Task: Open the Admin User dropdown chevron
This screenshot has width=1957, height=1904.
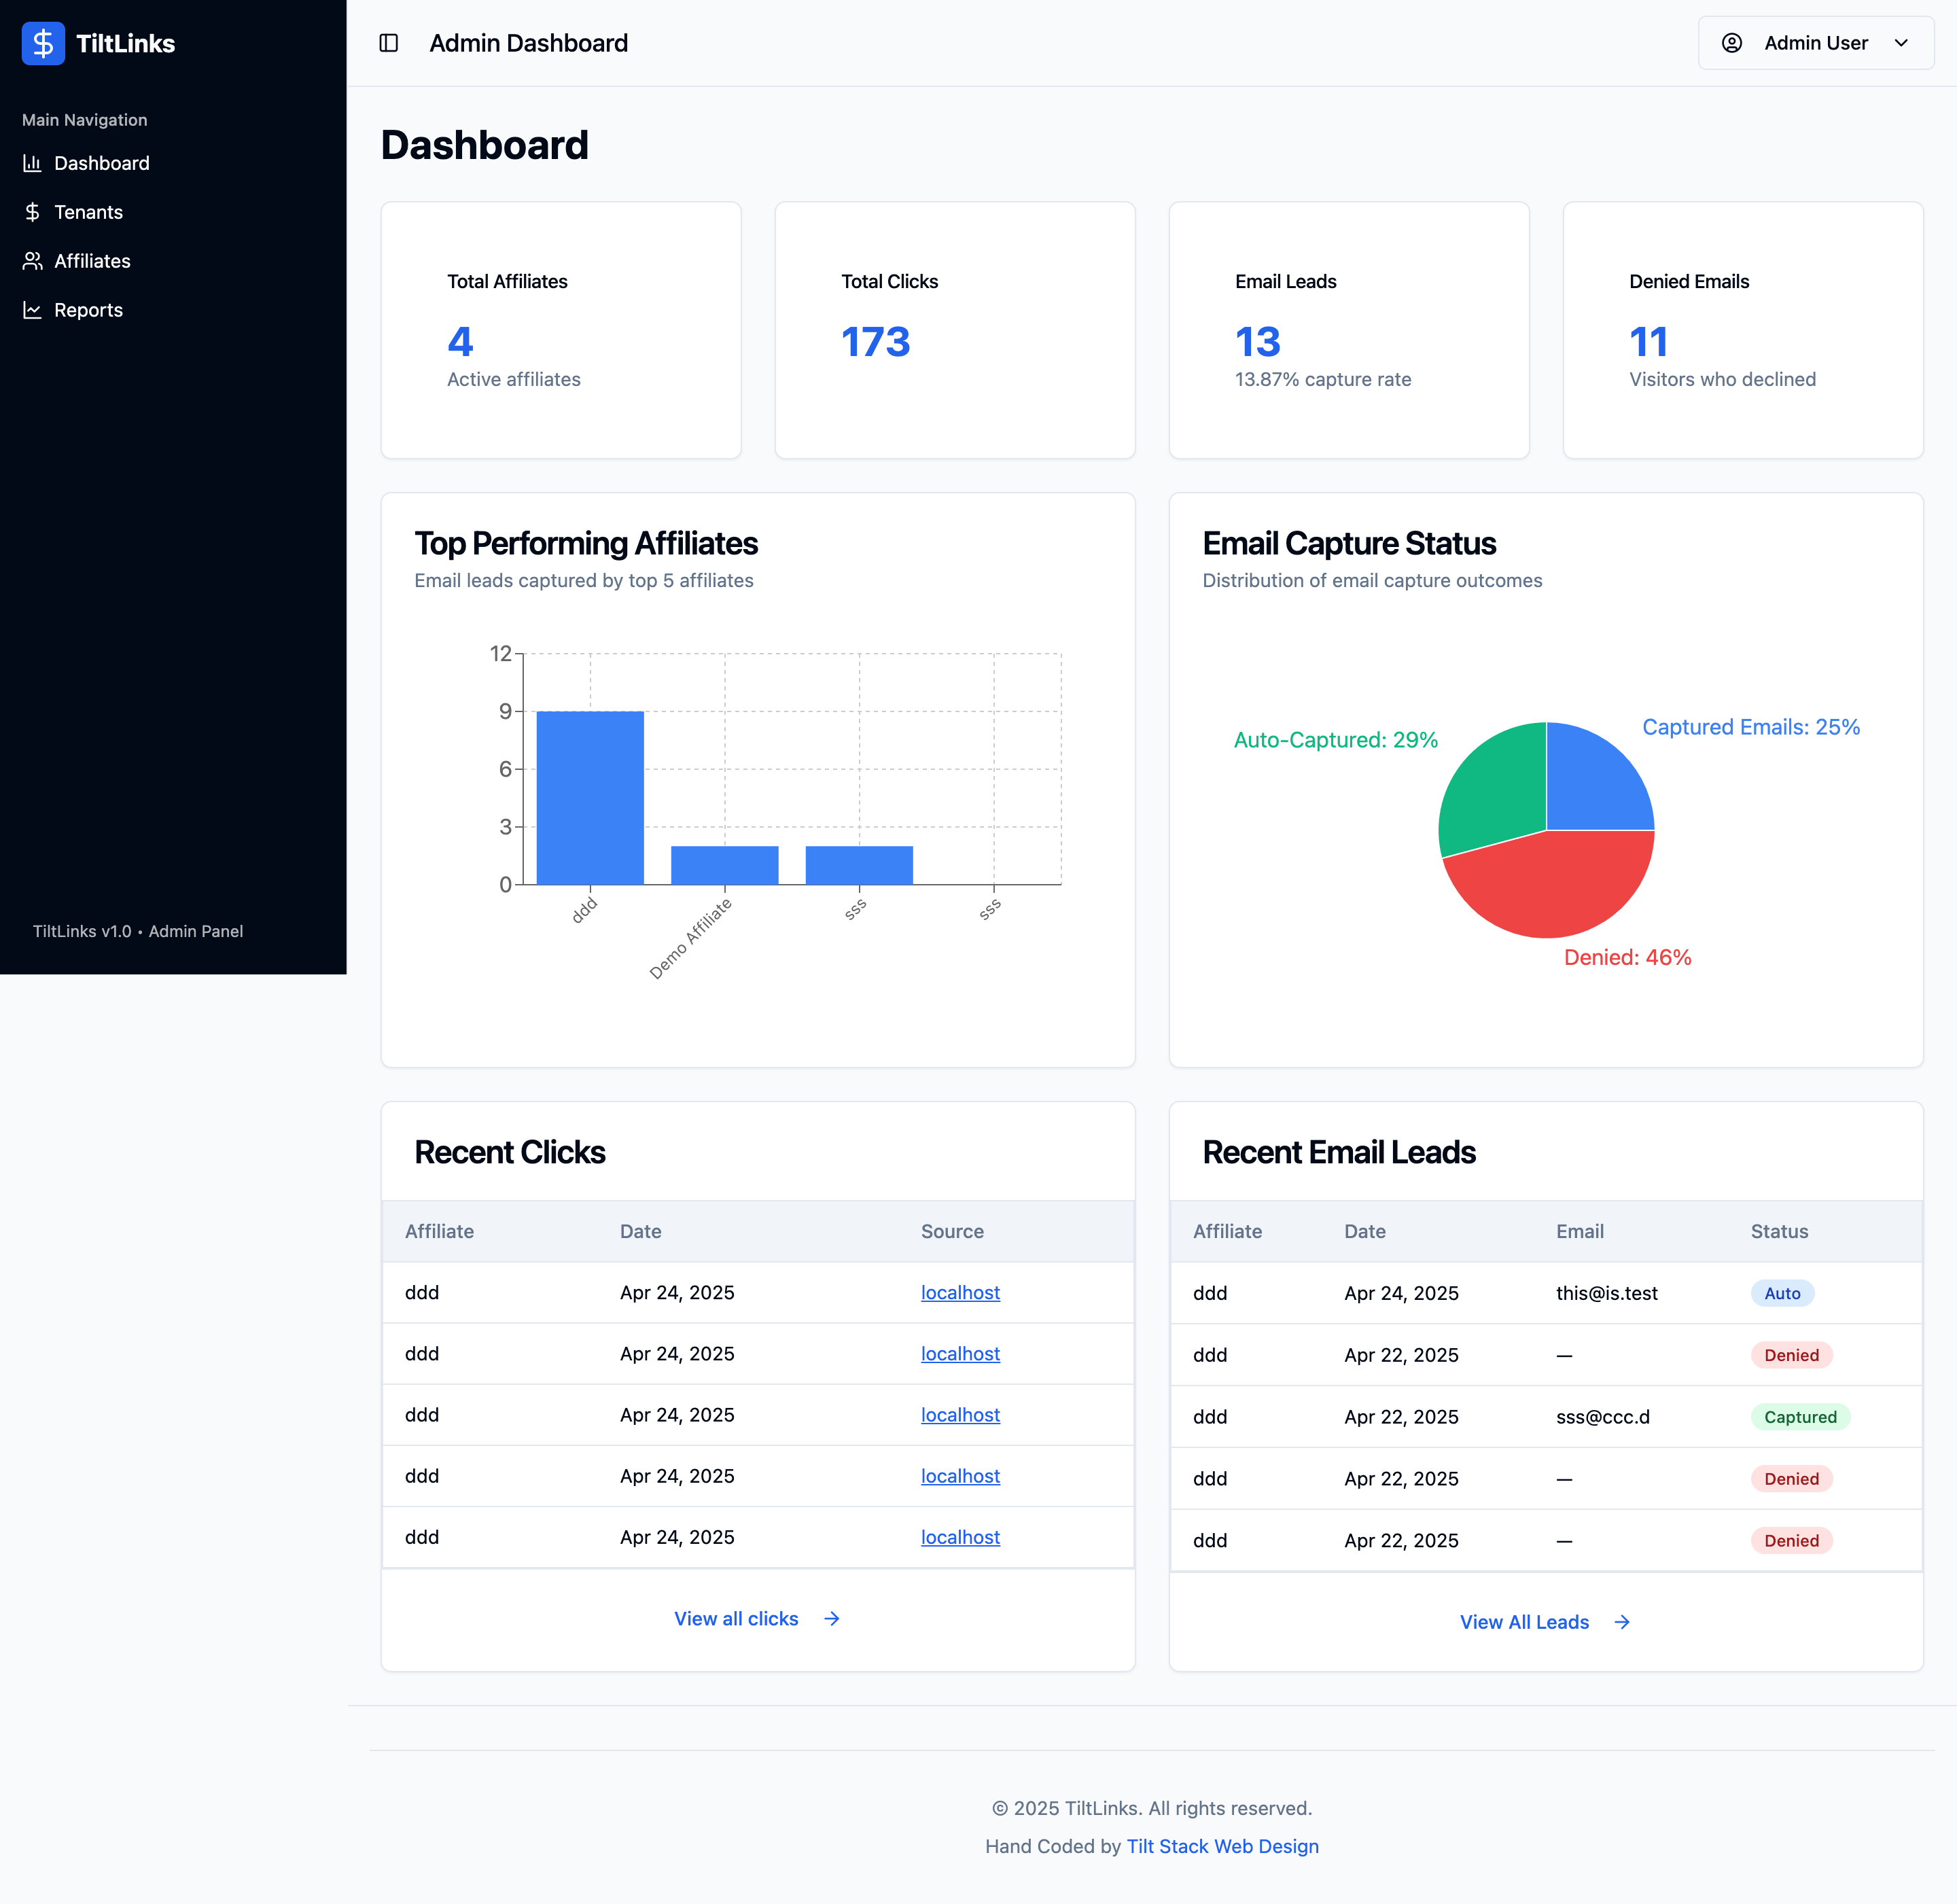Action: 1899,43
